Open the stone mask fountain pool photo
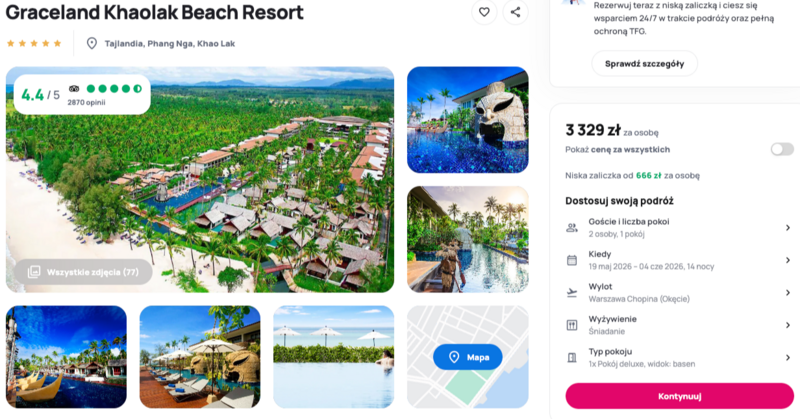This screenshot has width=800, height=419. (468, 120)
